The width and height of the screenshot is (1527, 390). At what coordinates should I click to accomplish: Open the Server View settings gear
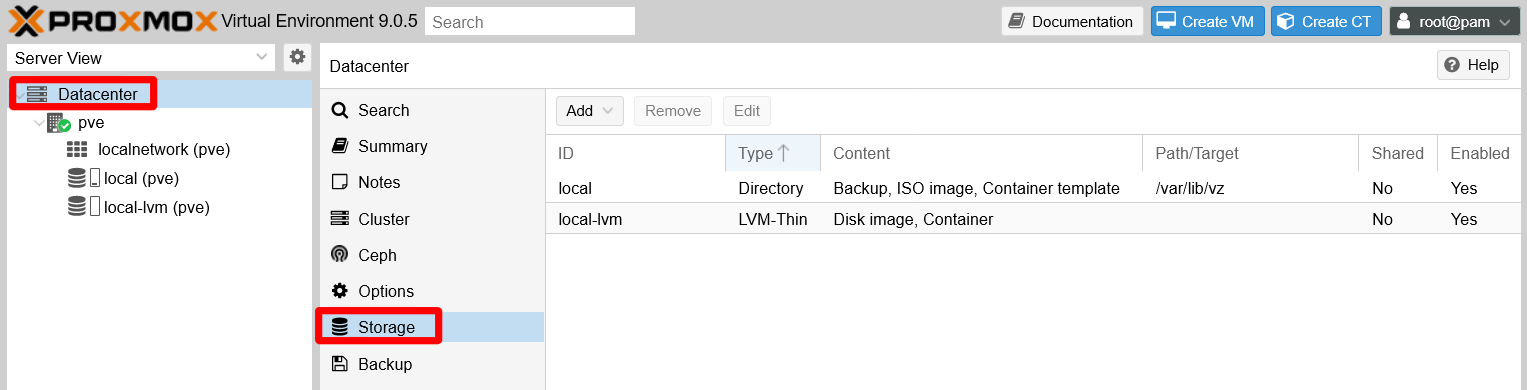(297, 57)
